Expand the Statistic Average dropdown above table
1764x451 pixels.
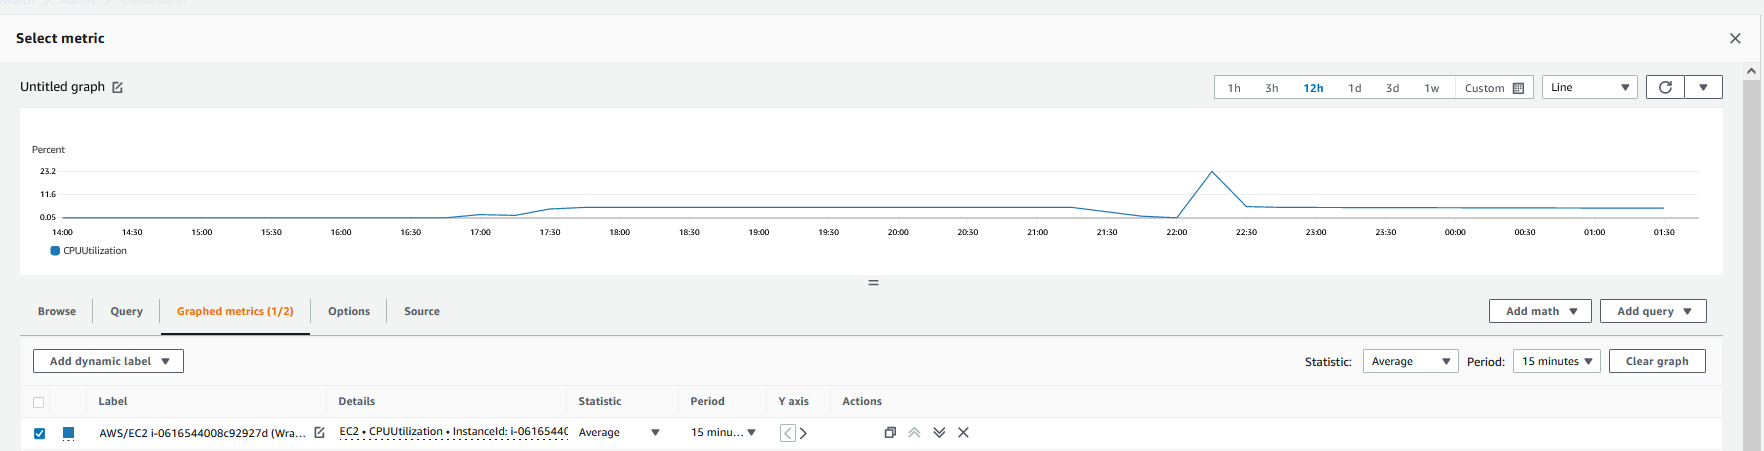(1410, 361)
